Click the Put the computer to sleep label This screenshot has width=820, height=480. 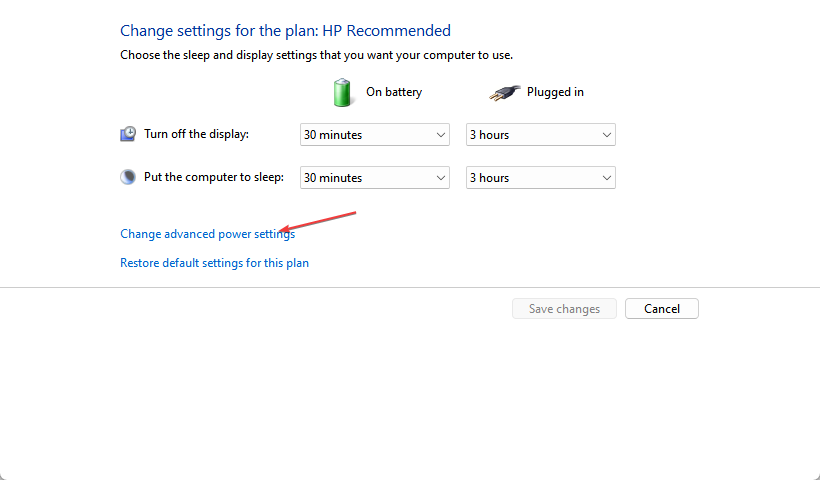click(214, 177)
